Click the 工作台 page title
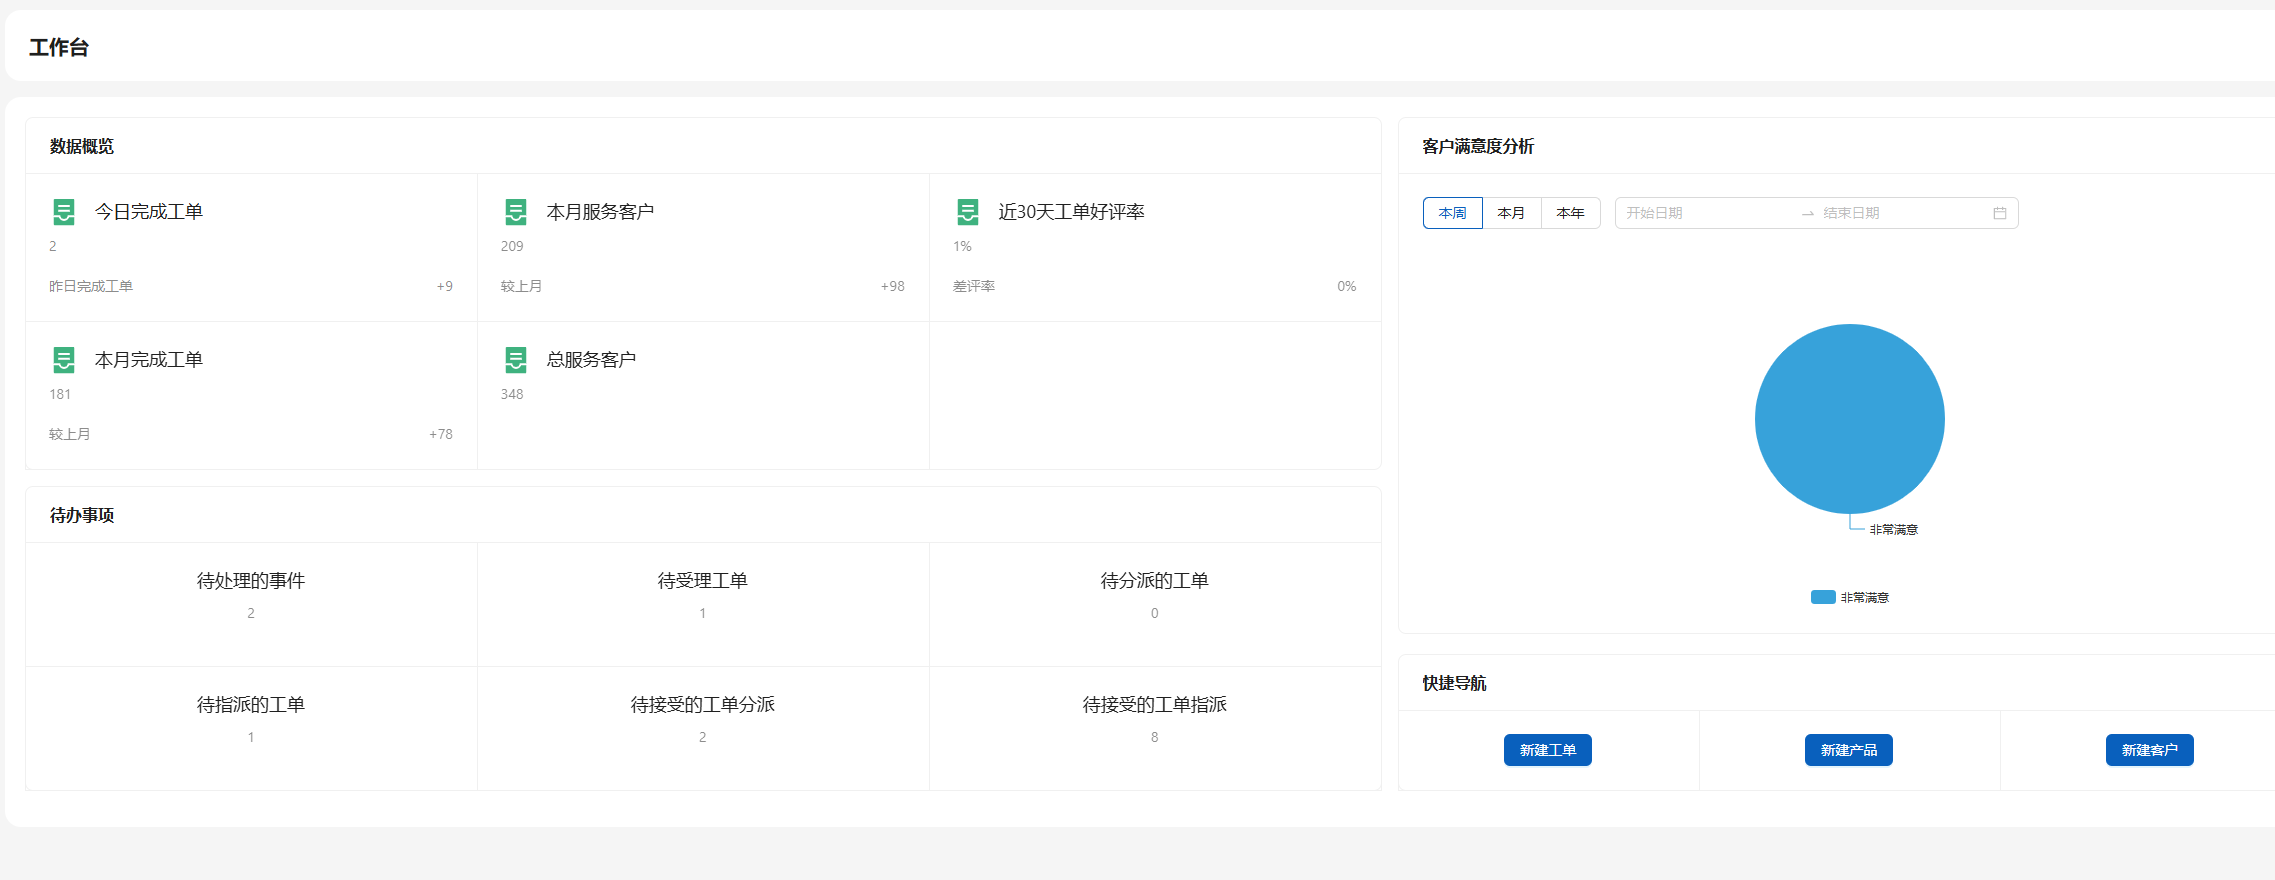Viewport: 2275px width, 880px height. tap(59, 47)
